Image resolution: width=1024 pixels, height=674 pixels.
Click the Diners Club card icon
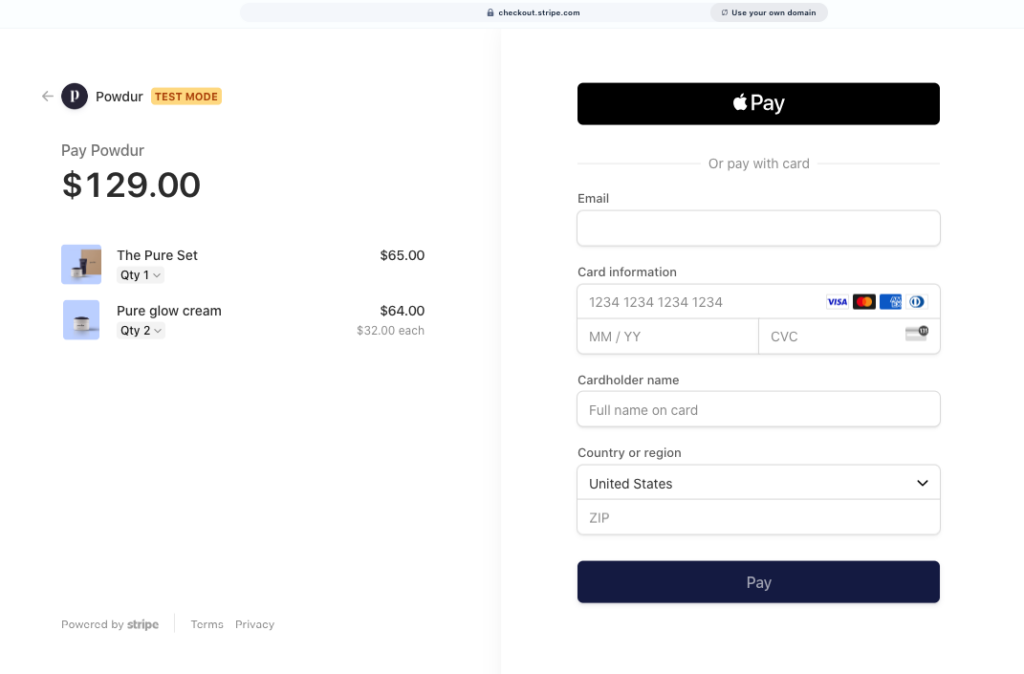917,302
